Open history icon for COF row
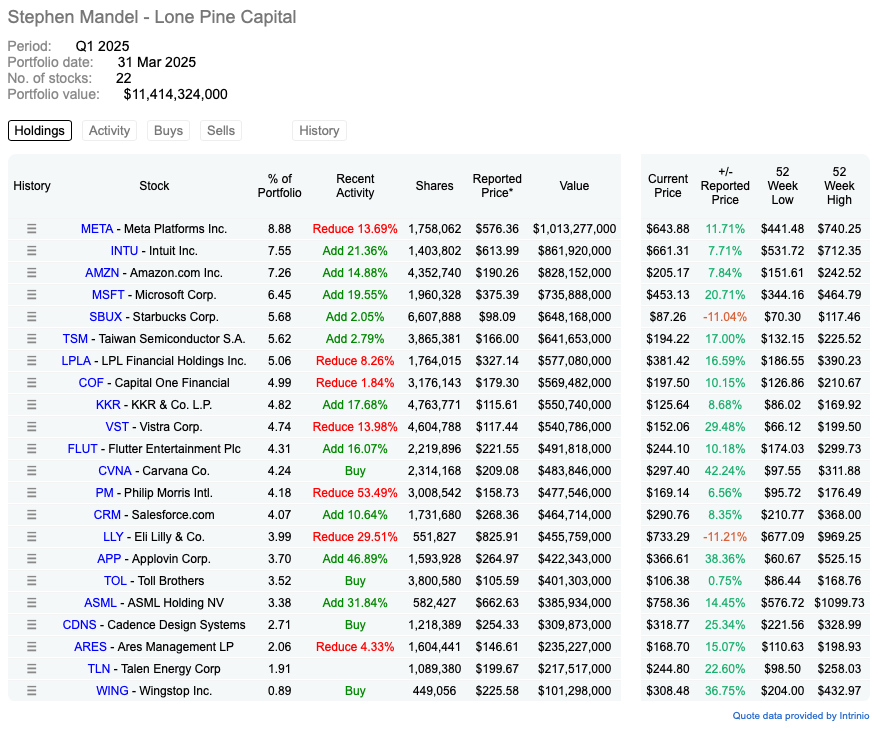Viewport: 880px width, 731px height. [x=31, y=383]
